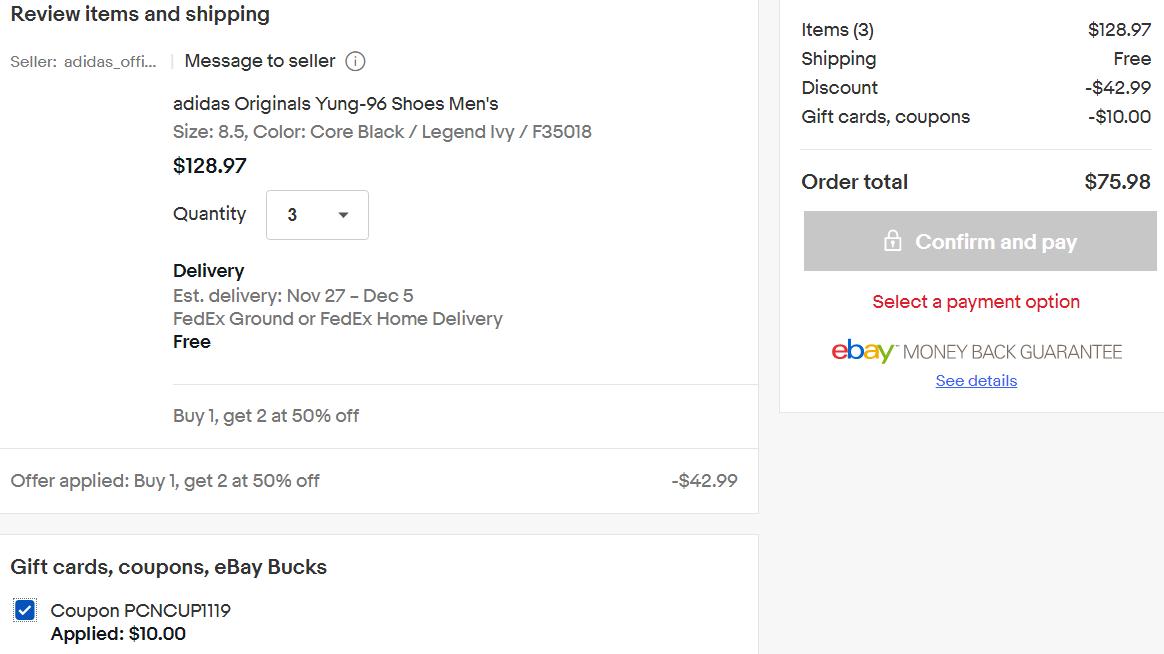This screenshot has width=1164, height=654.
Task: Click the Confirm and pay button
Action: [x=980, y=241]
